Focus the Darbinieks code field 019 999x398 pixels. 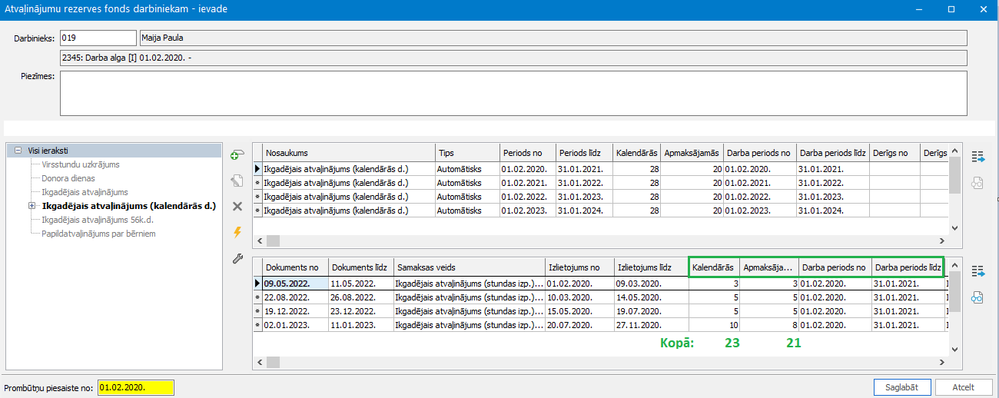pyautogui.click(x=97, y=38)
